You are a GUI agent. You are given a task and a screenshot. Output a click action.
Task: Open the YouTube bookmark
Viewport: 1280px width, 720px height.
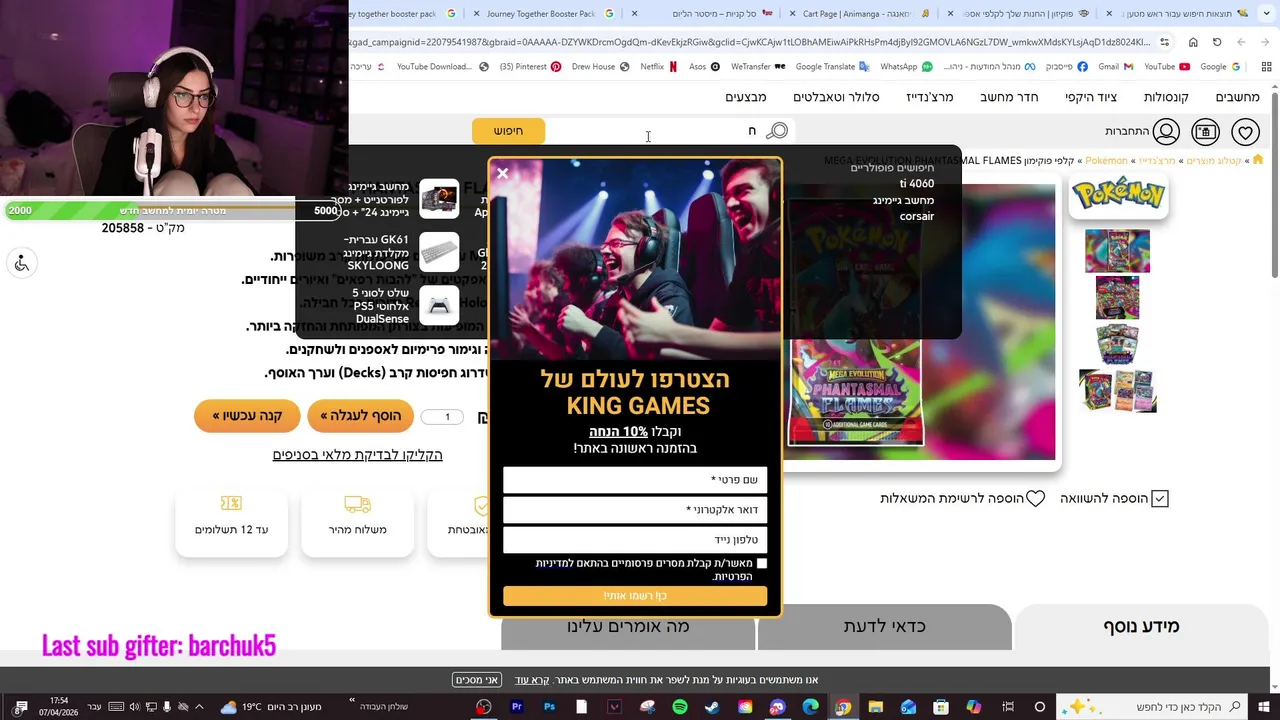(1167, 67)
